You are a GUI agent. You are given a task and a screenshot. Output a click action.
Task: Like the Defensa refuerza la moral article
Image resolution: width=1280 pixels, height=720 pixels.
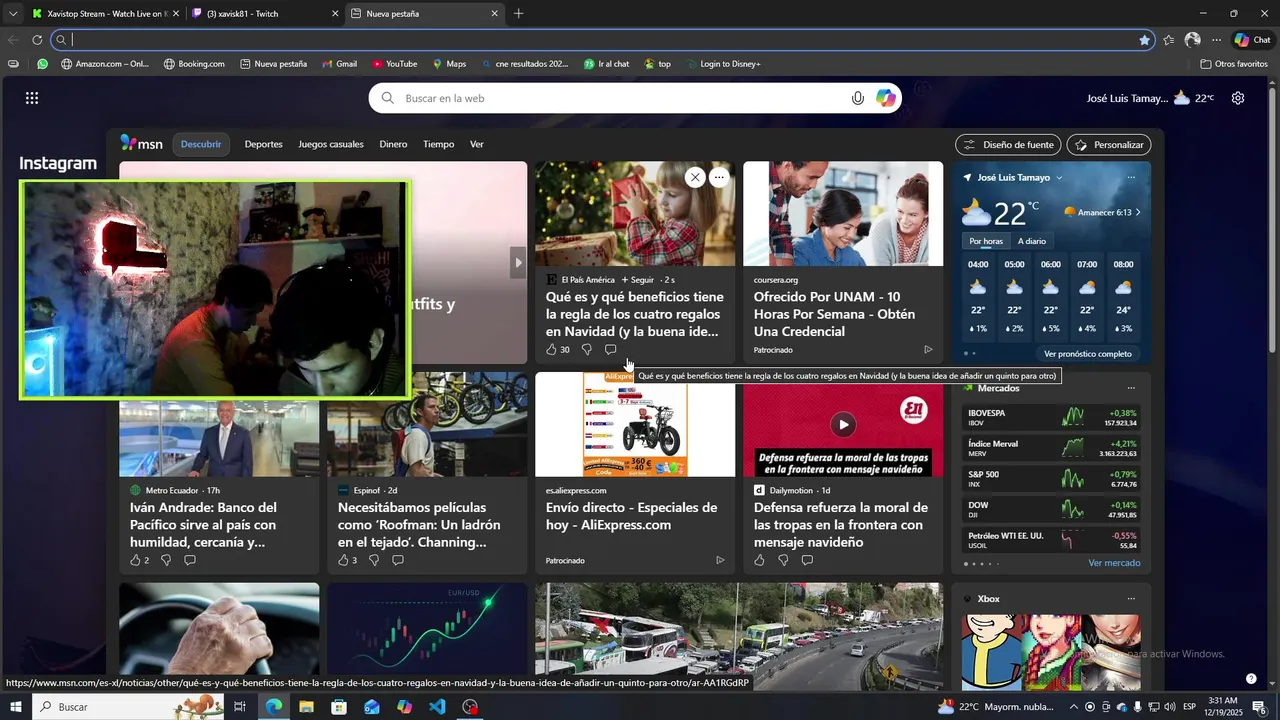point(759,560)
